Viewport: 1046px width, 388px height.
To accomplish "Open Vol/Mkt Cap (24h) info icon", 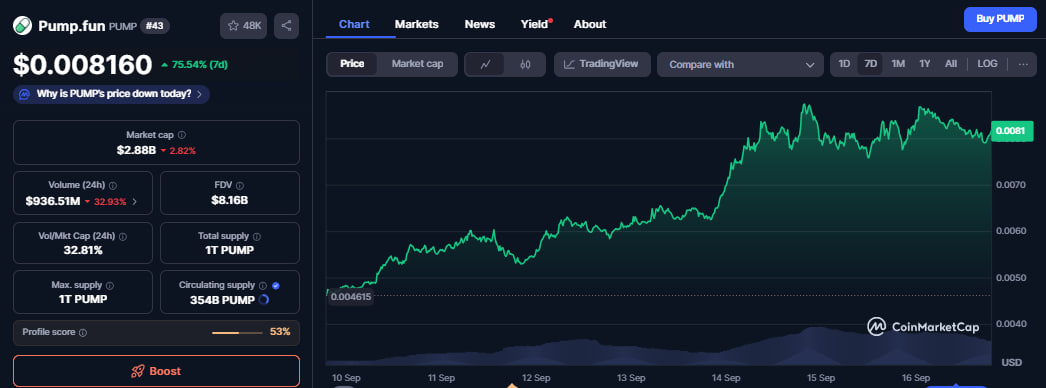I will (122, 236).
